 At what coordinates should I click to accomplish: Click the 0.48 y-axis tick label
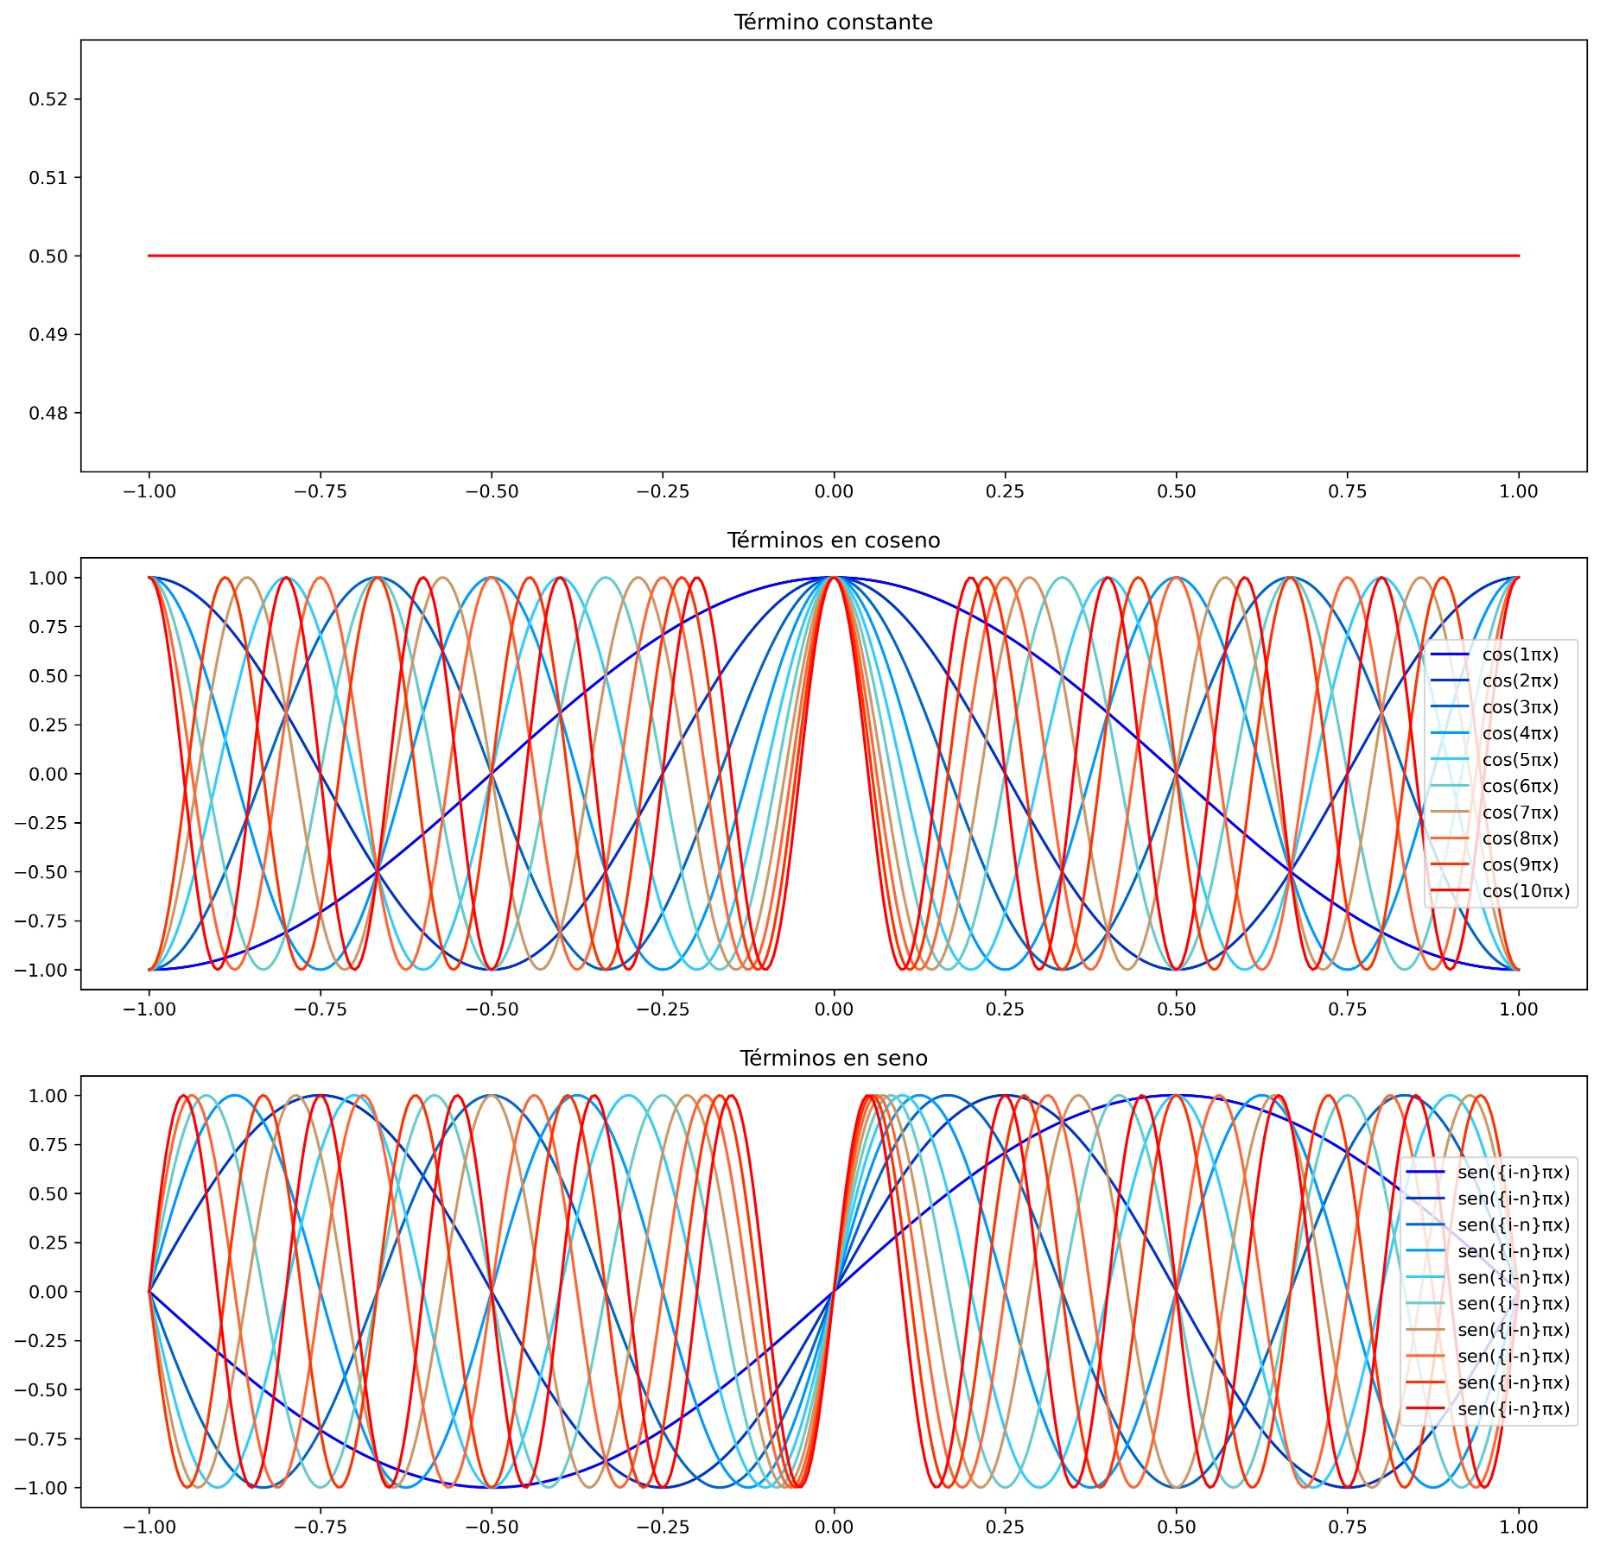click(48, 413)
